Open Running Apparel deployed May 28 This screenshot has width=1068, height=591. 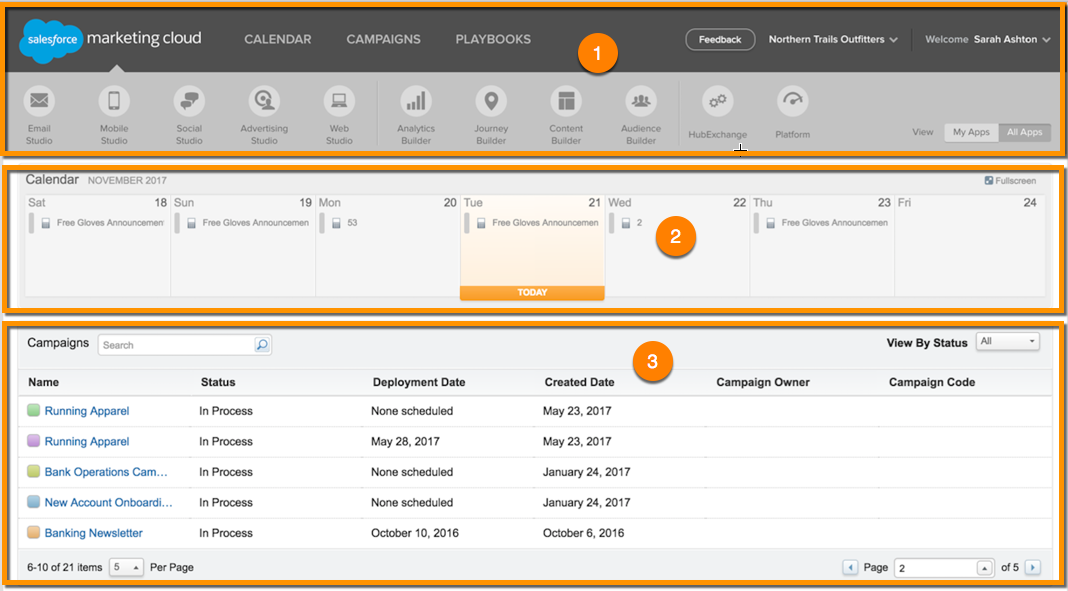(x=87, y=442)
